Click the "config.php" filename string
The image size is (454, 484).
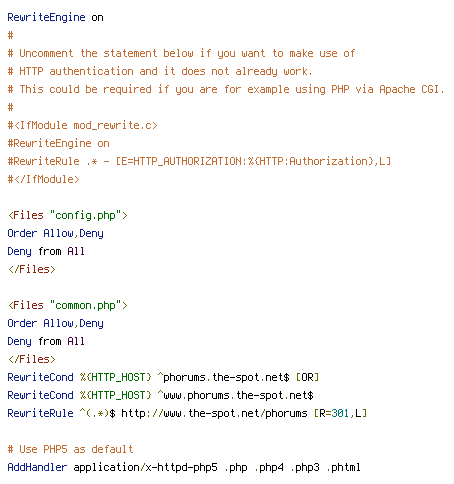coord(85,215)
